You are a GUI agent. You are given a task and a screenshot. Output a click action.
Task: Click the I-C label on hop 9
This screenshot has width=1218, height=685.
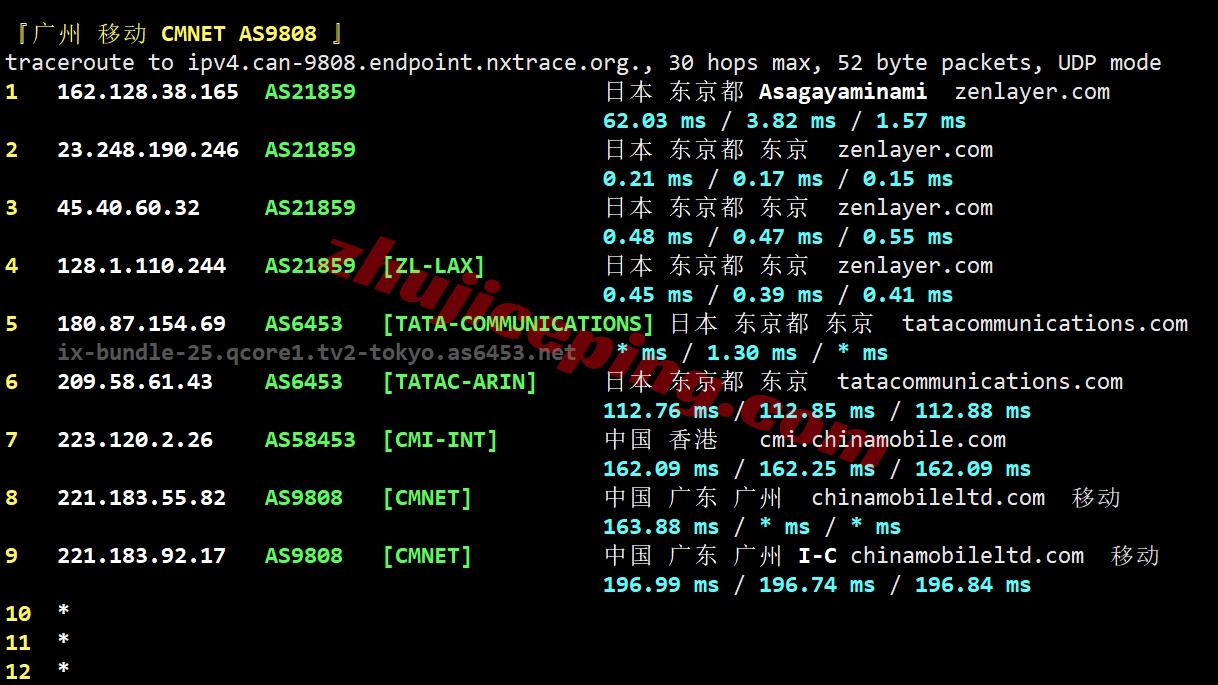(817, 556)
